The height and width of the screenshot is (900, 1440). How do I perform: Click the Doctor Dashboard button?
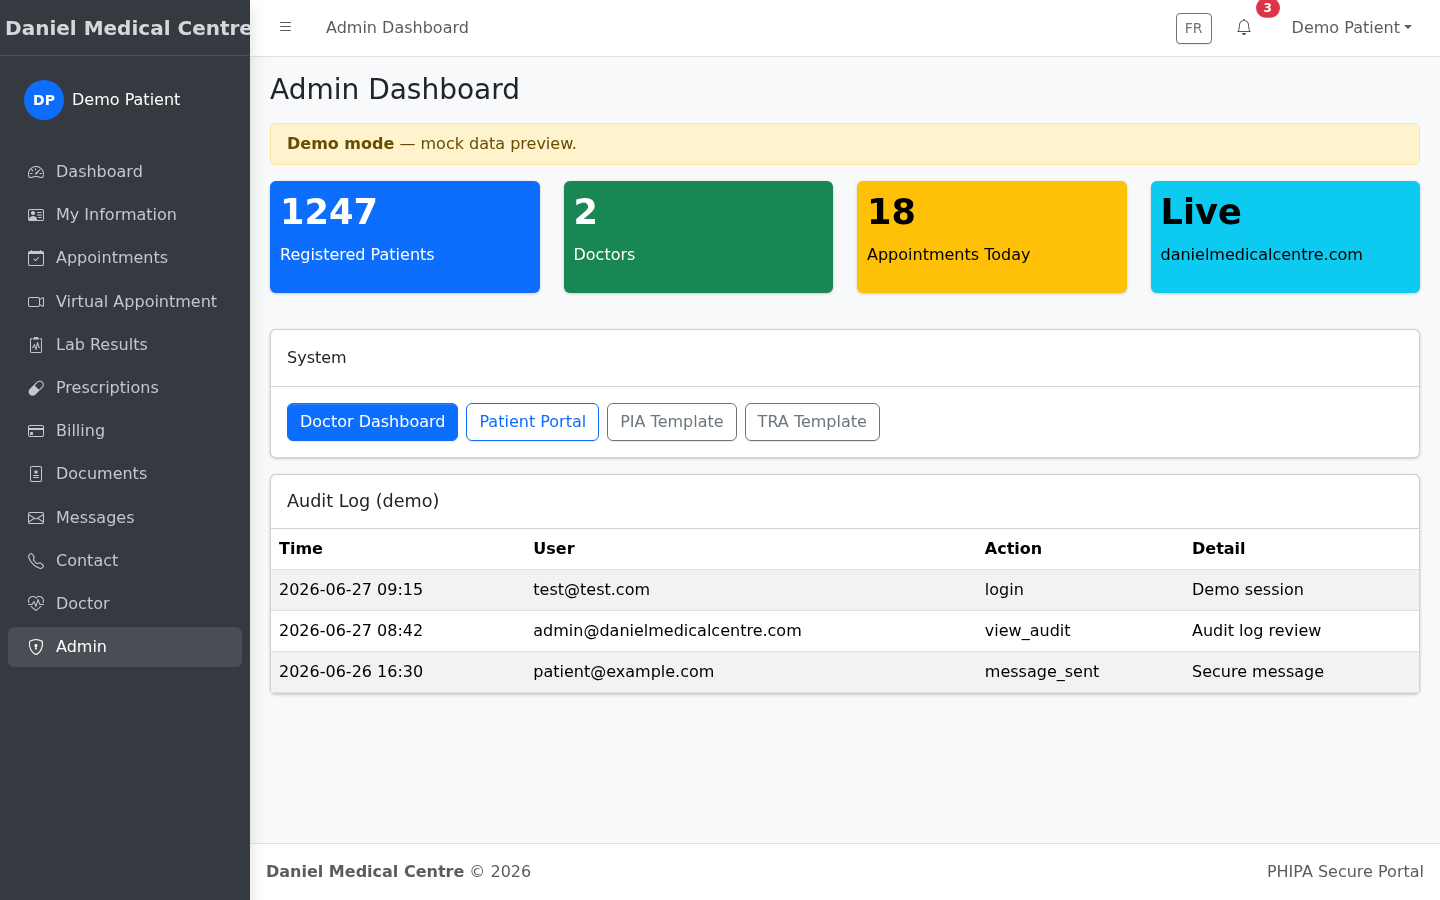coord(372,422)
